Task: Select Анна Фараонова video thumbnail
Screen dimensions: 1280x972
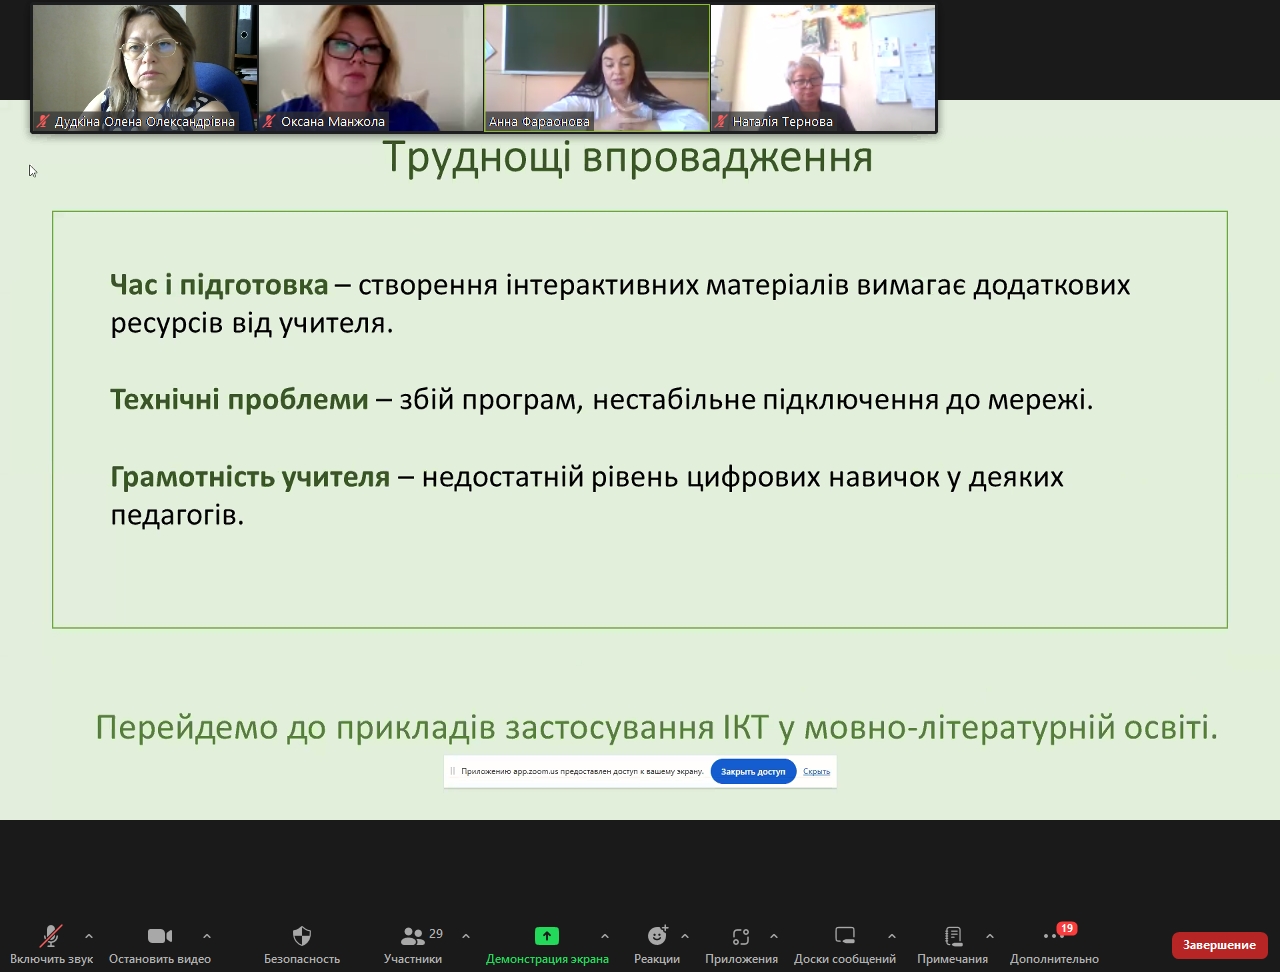Action: [x=597, y=68]
